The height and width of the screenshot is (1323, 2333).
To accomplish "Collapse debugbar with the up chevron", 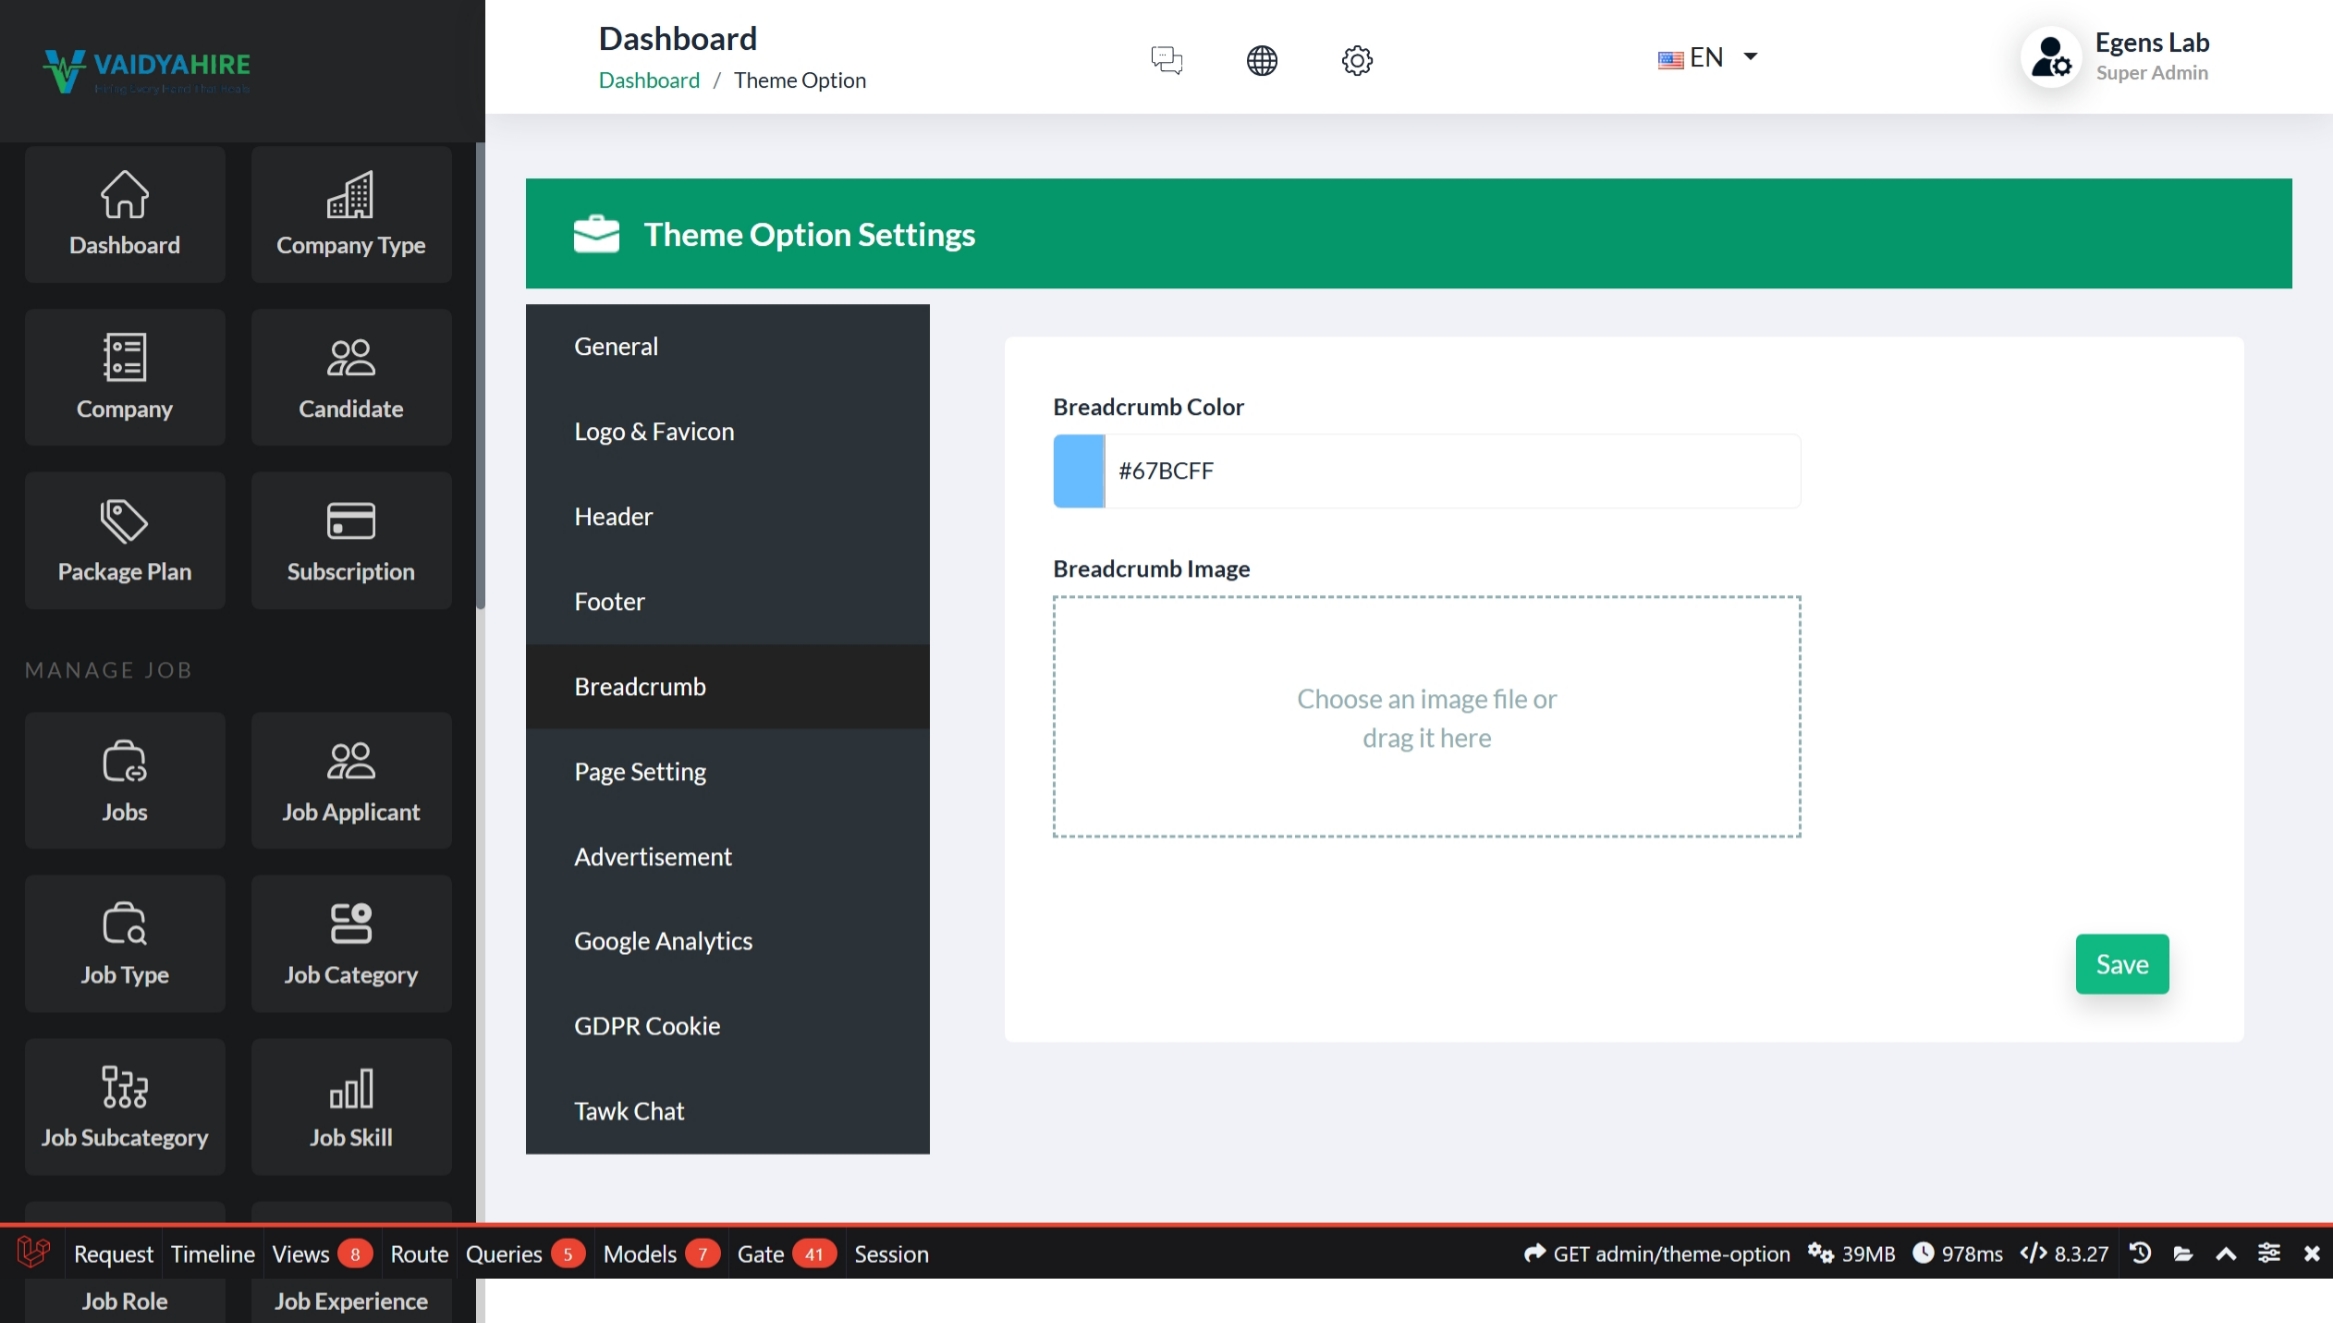I will (x=2226, y=1253).
